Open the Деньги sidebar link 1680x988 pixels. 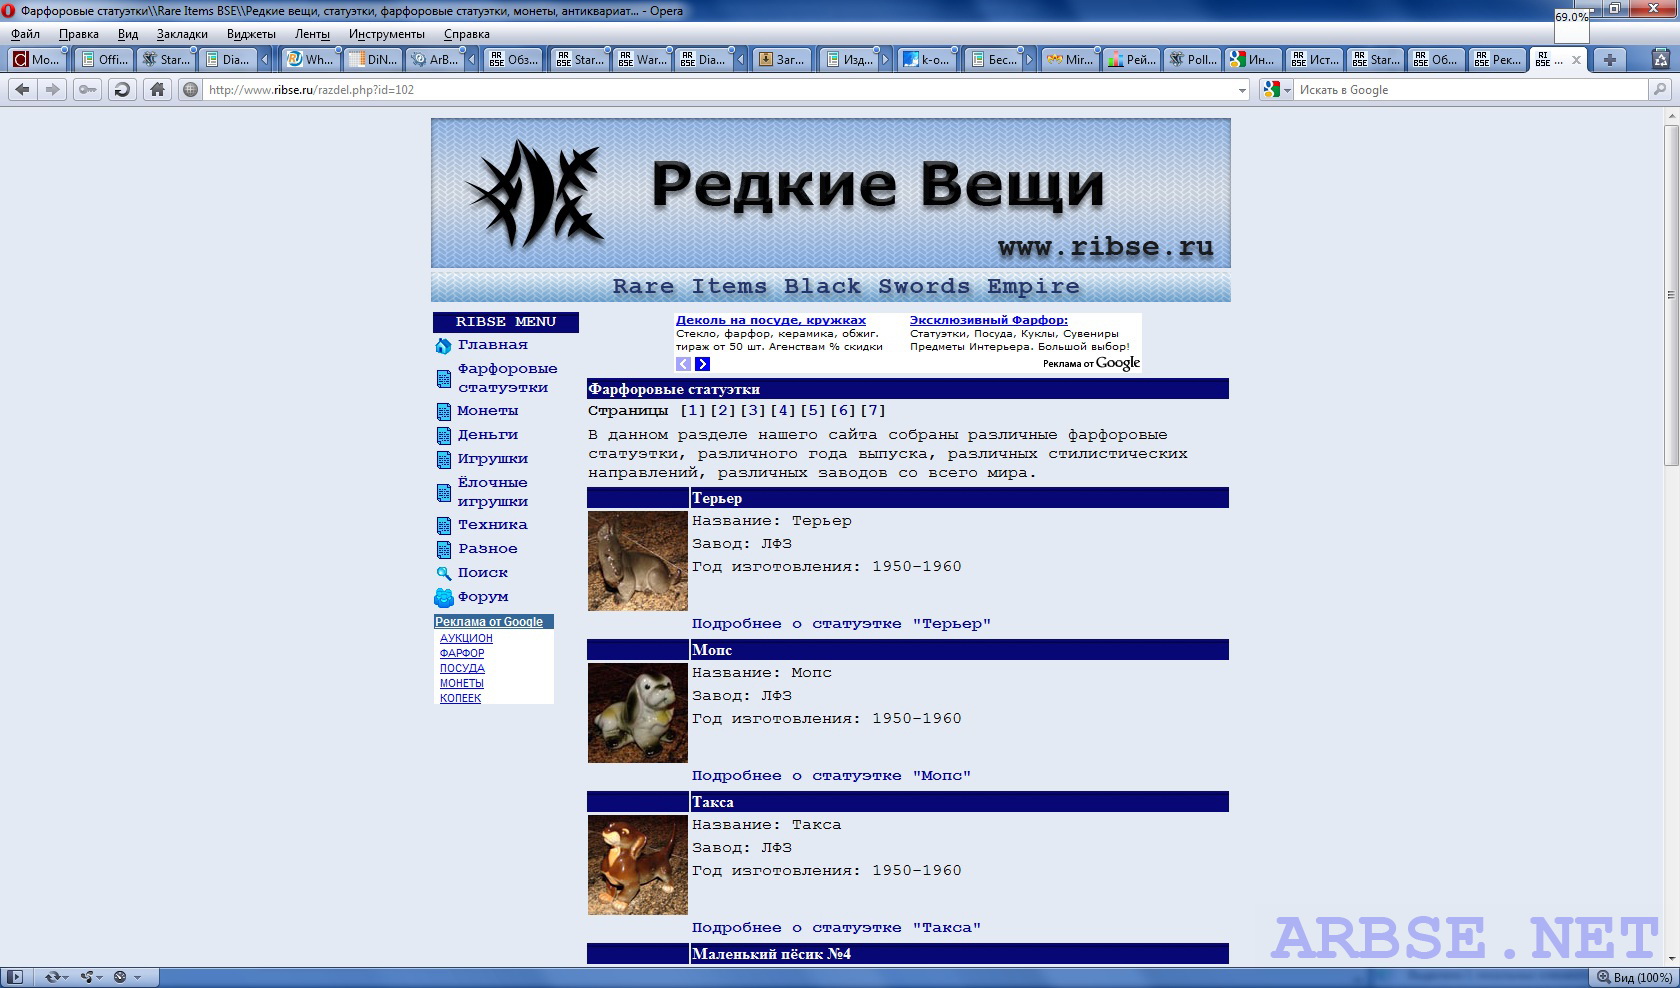coord(488,435)
